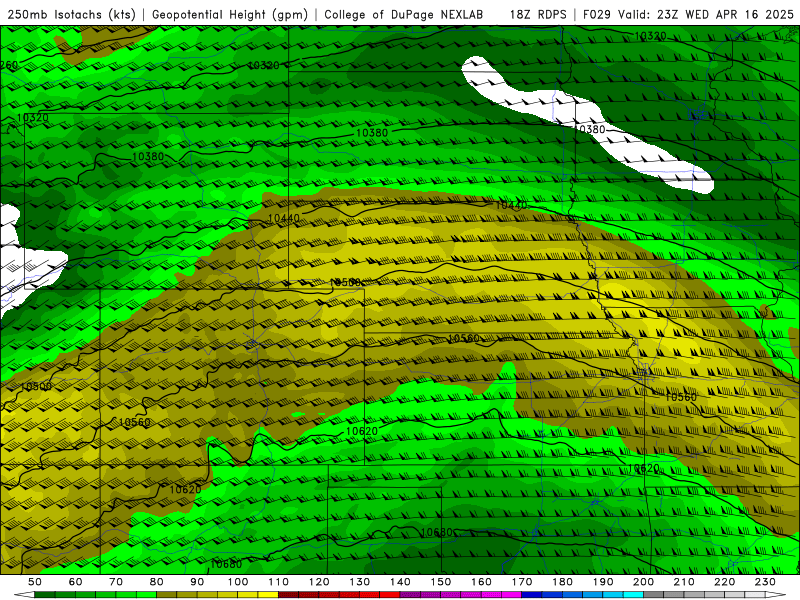Click the 130 kt color scale label
Image resolution: width=800 pixels, height=600 pixels.
[x=360, y=582]
